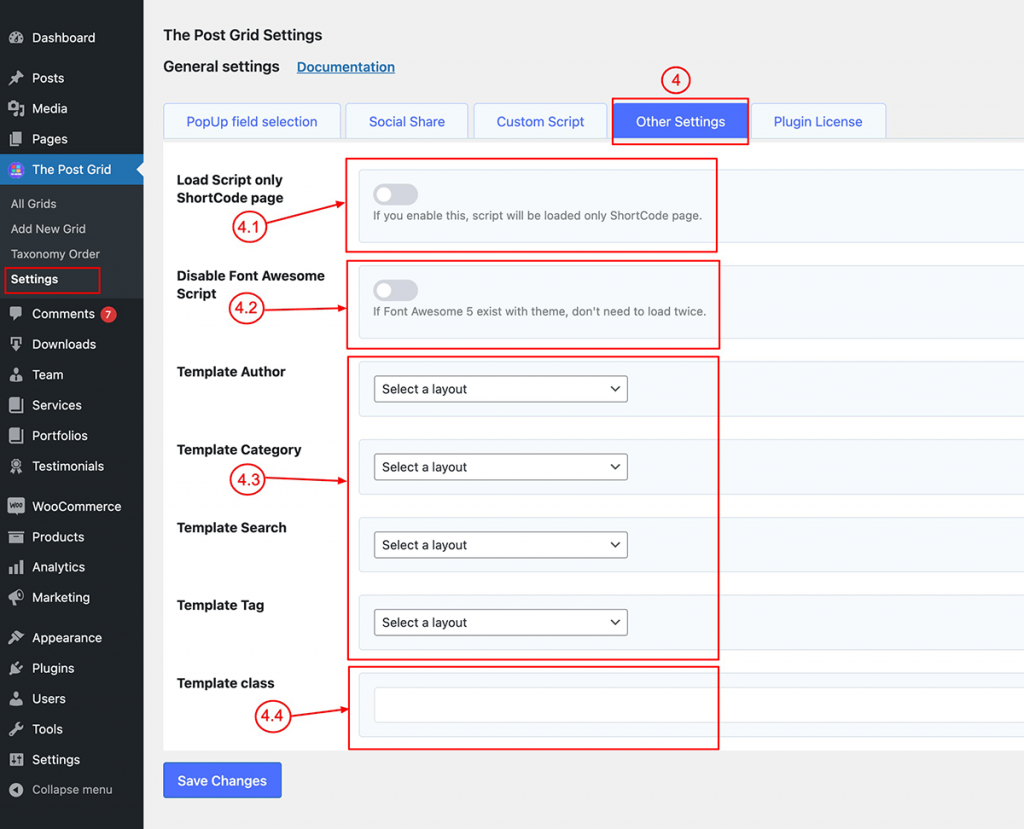Click the "General settings" heading

click(x=221, y=67)
